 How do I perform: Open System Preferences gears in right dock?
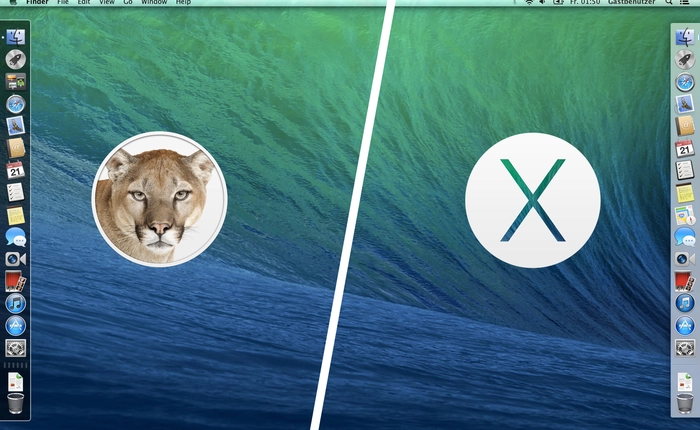coord(685,347)
